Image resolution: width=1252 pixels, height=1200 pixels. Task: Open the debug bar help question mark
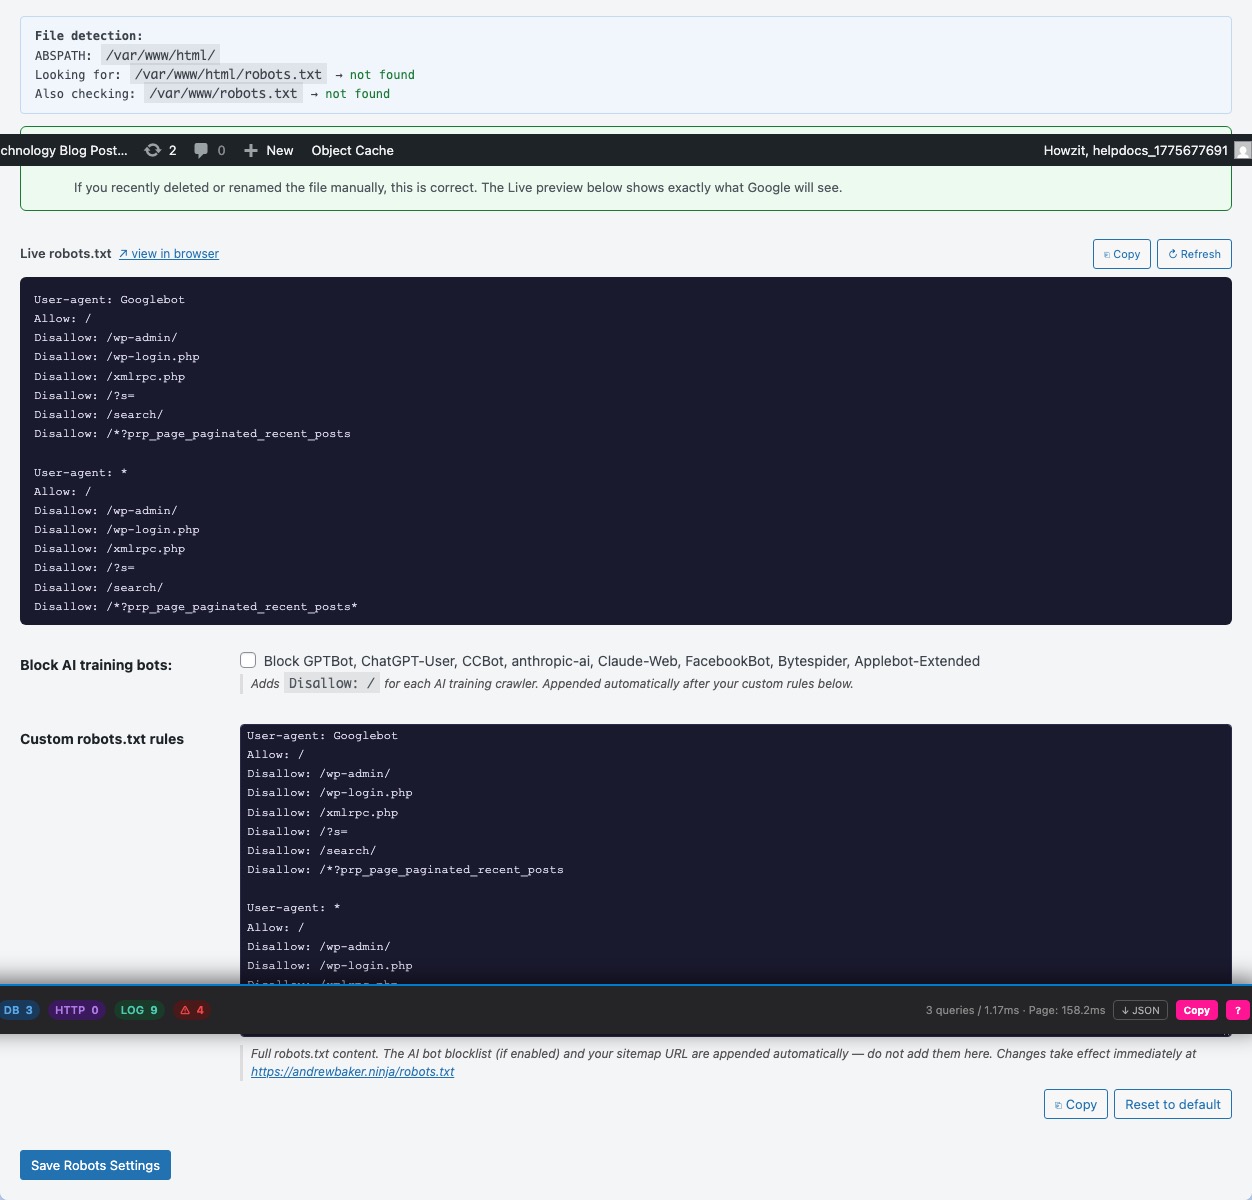(1237, 1010)
